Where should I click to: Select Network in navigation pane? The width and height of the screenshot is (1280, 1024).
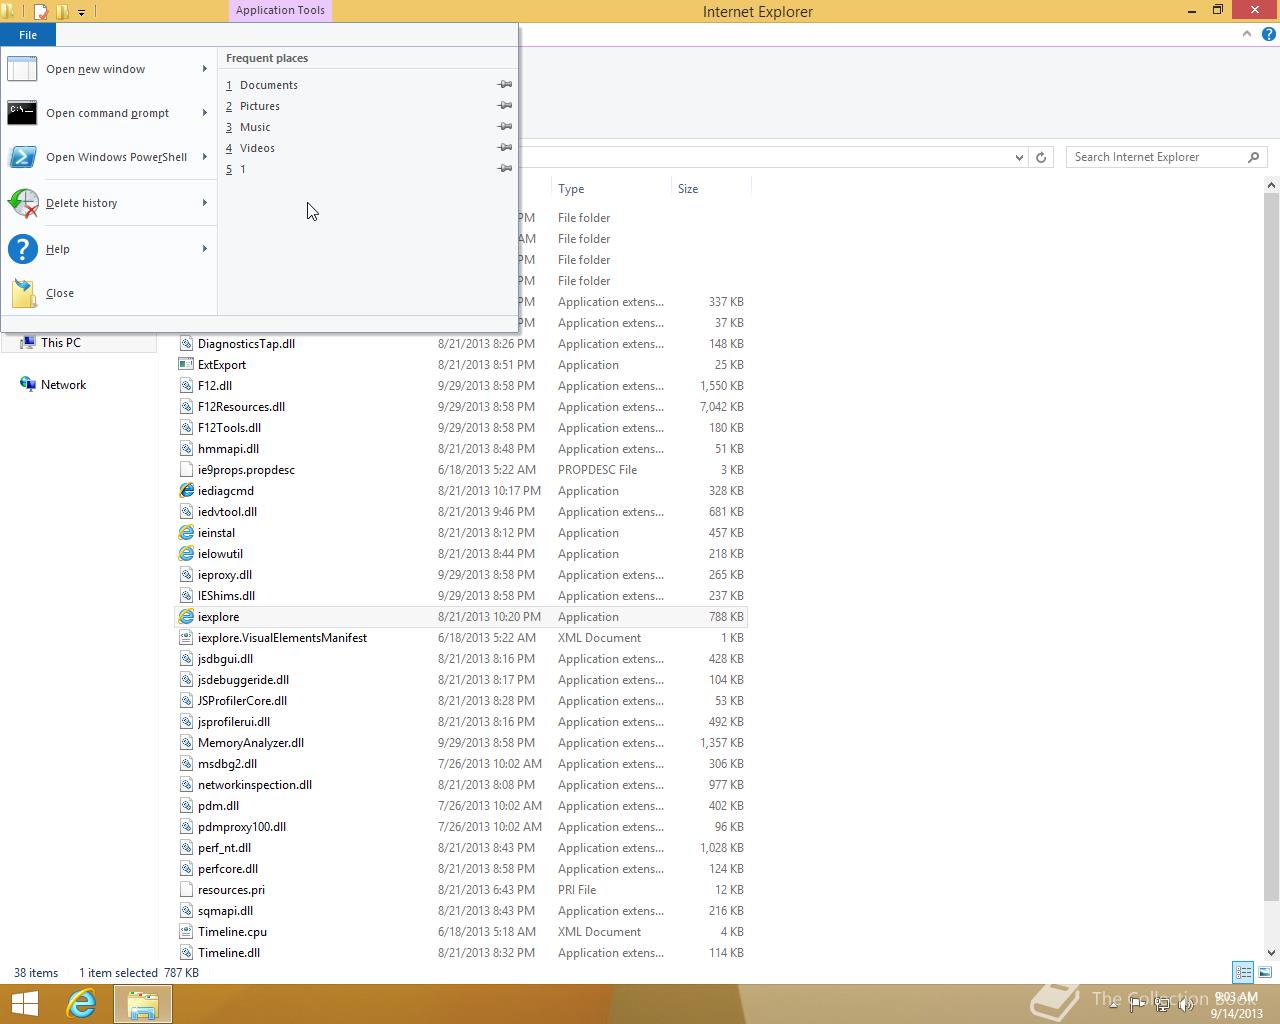tap(63, 385)
